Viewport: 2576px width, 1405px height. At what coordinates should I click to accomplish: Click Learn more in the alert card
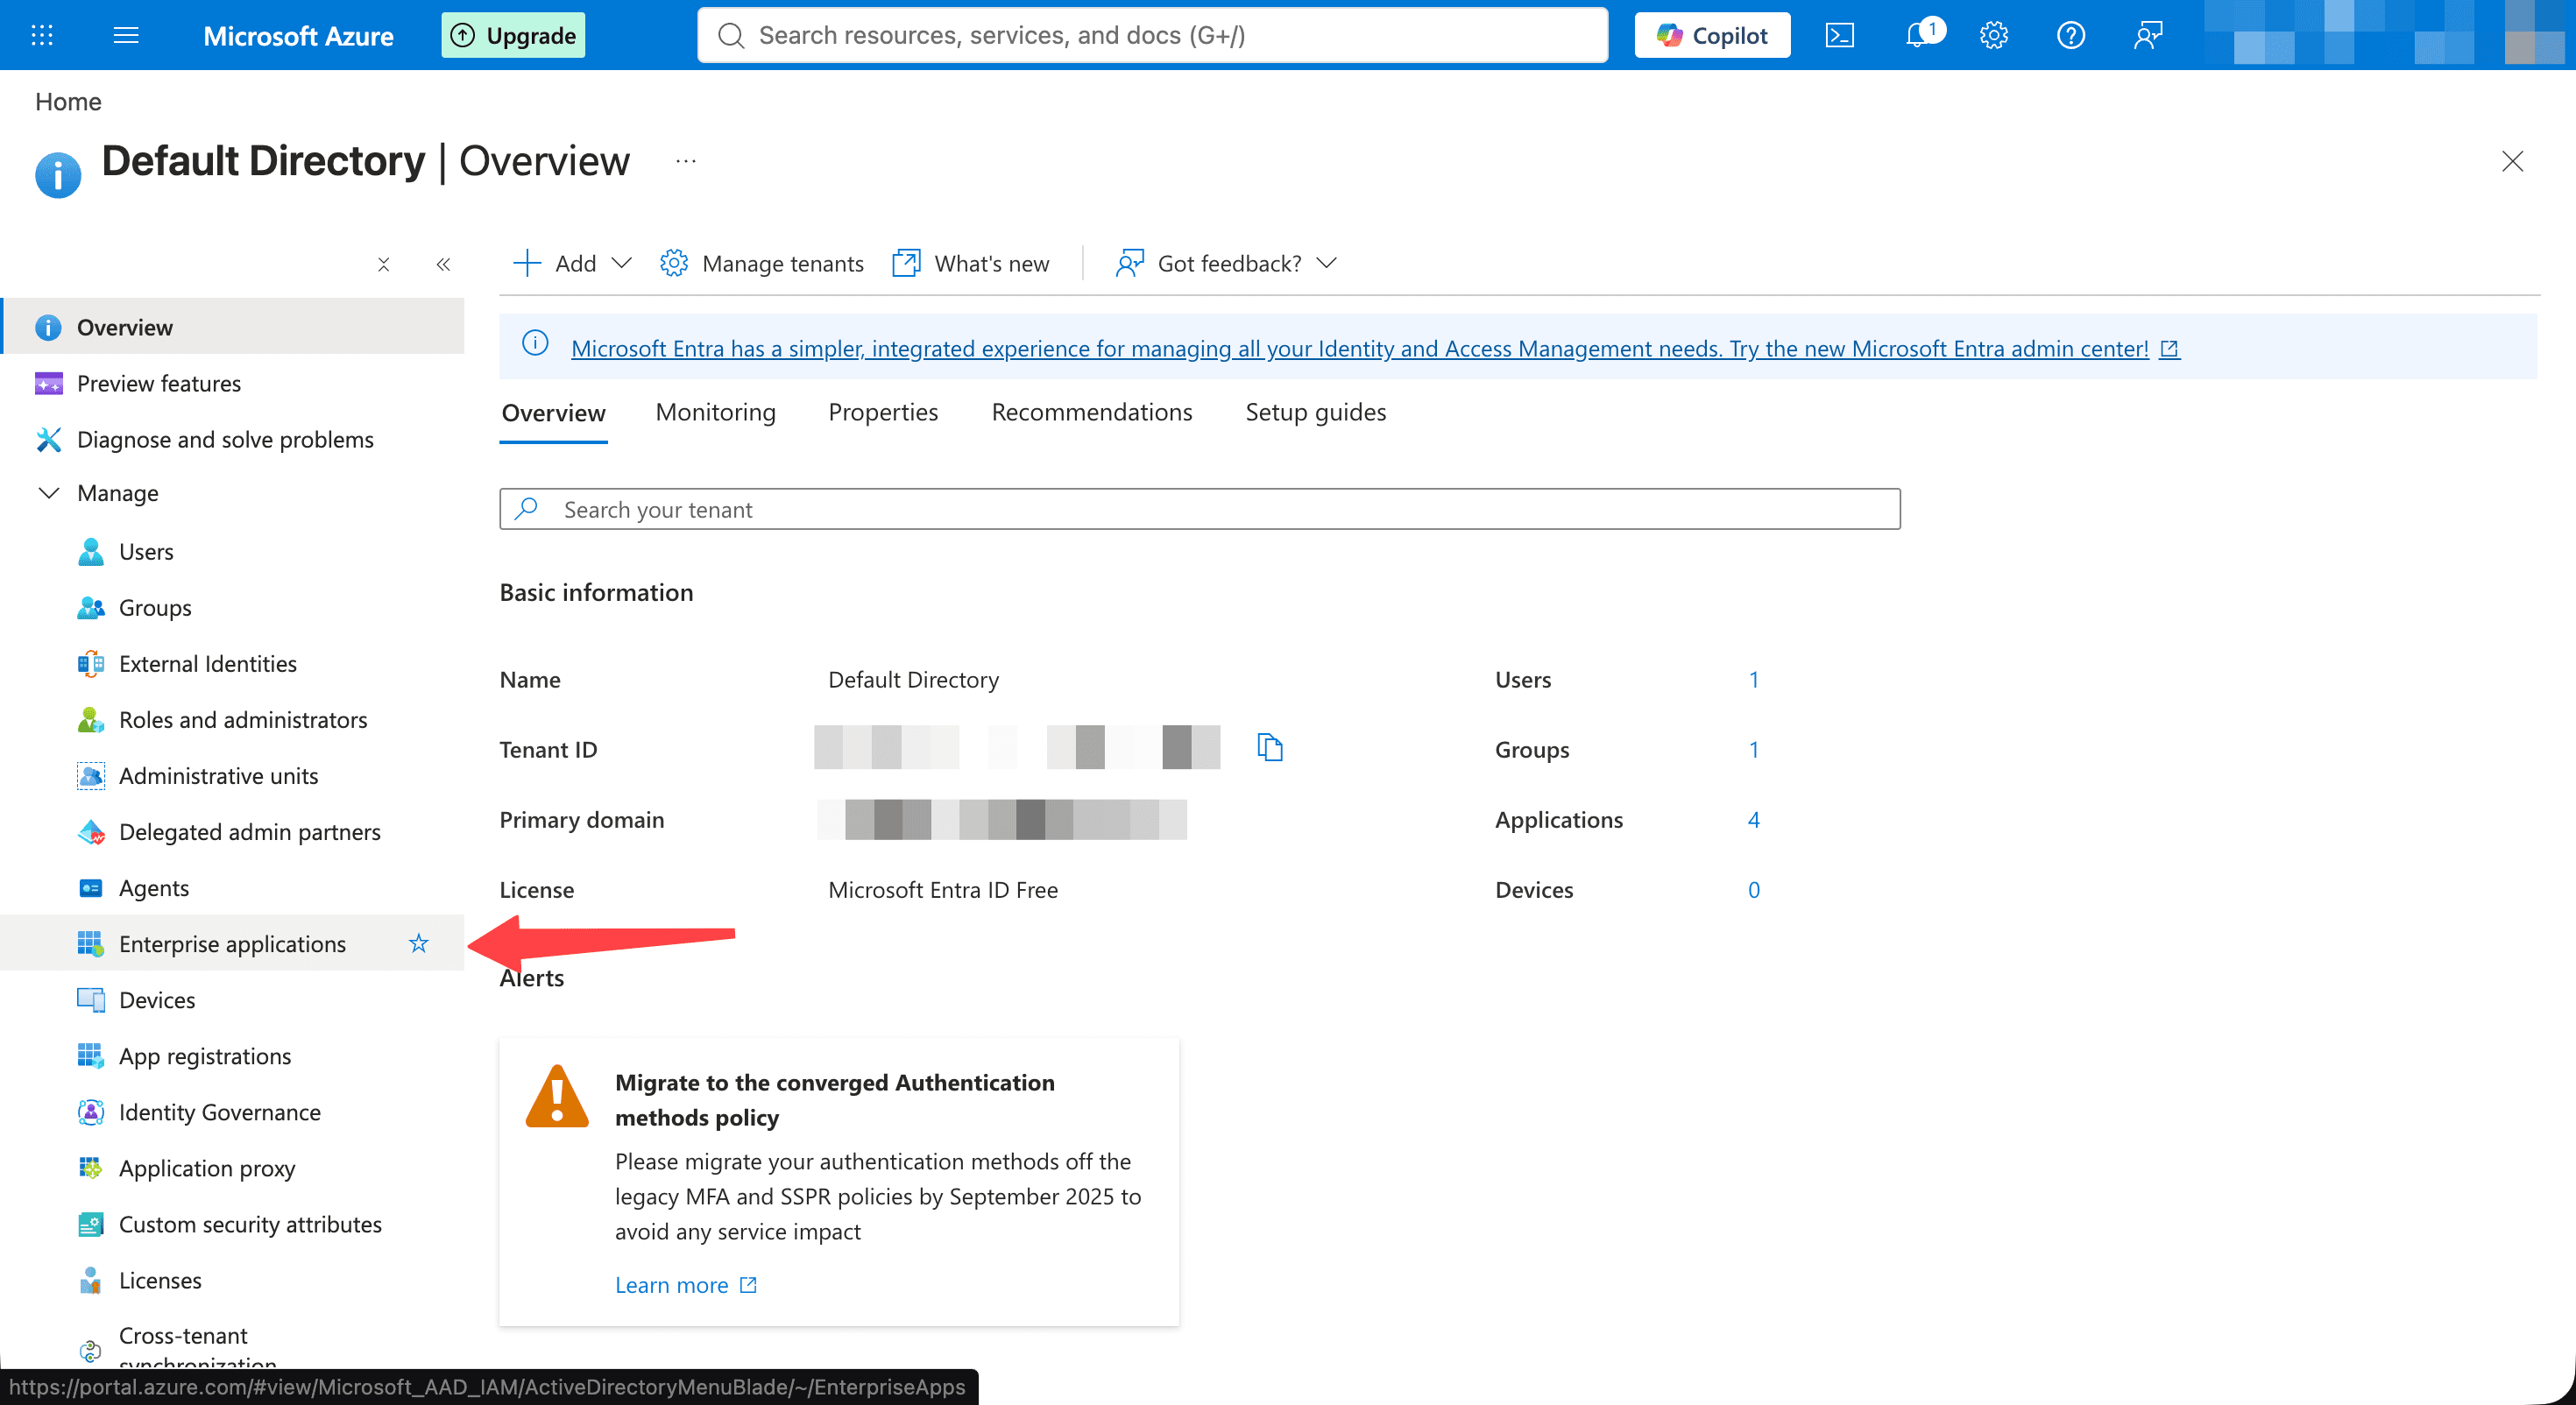click(685, 1284)
